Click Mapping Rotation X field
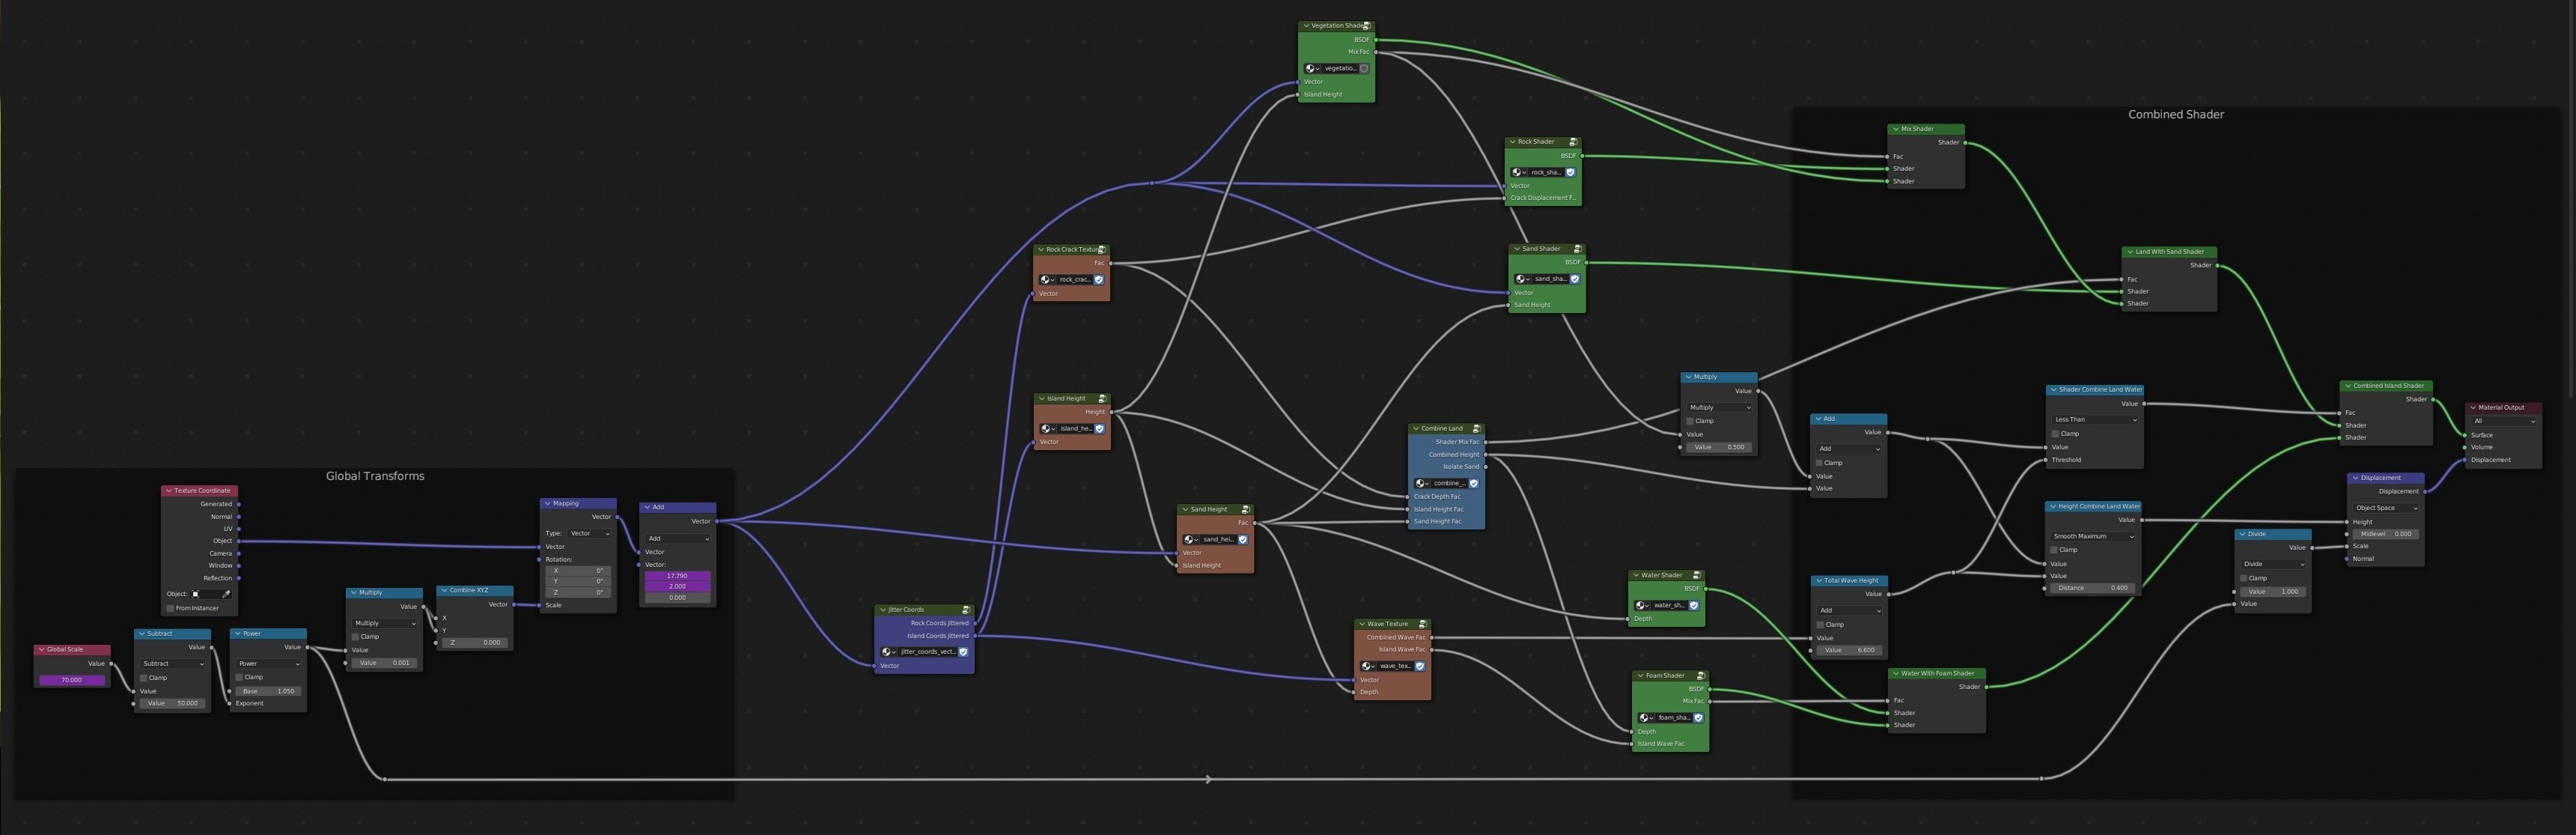The width and height of the screenshot is (2576, 835). [578, 571]
